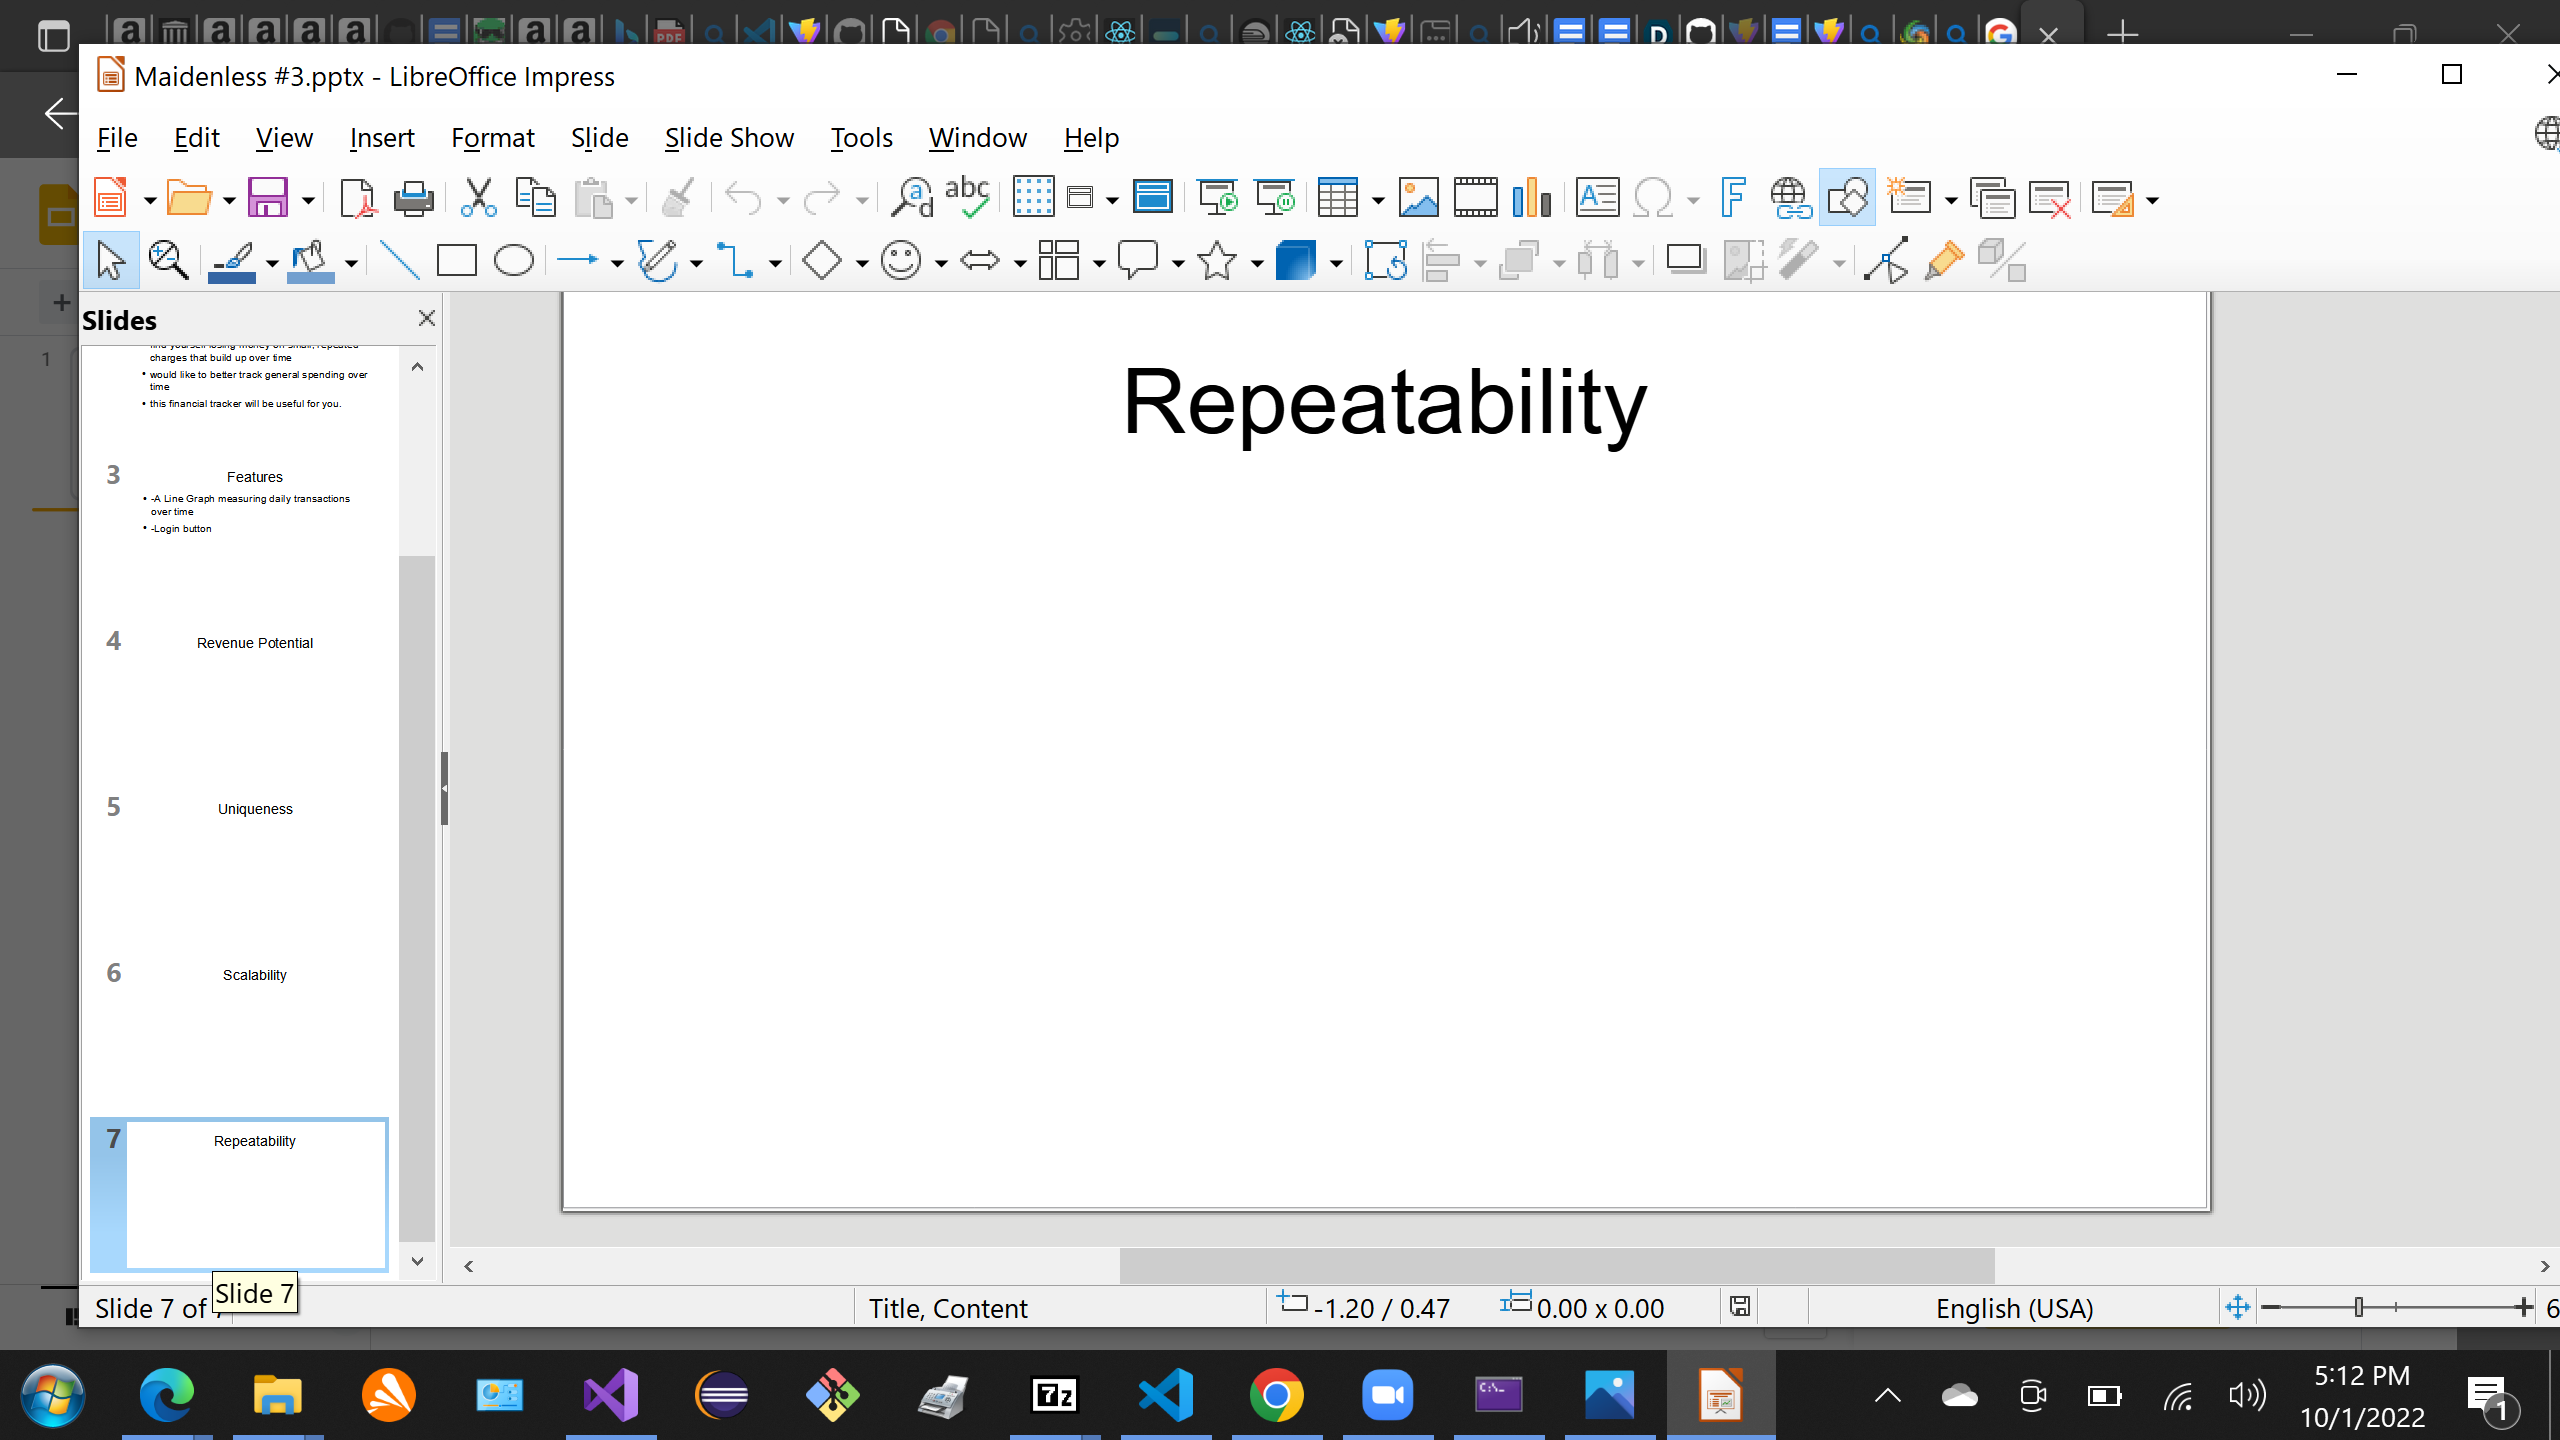Select the Rectangle drawing tool
Image resolution: width=2560 pixels, height=1440 pixels.
pyautogui.click(x=456, y=261)
